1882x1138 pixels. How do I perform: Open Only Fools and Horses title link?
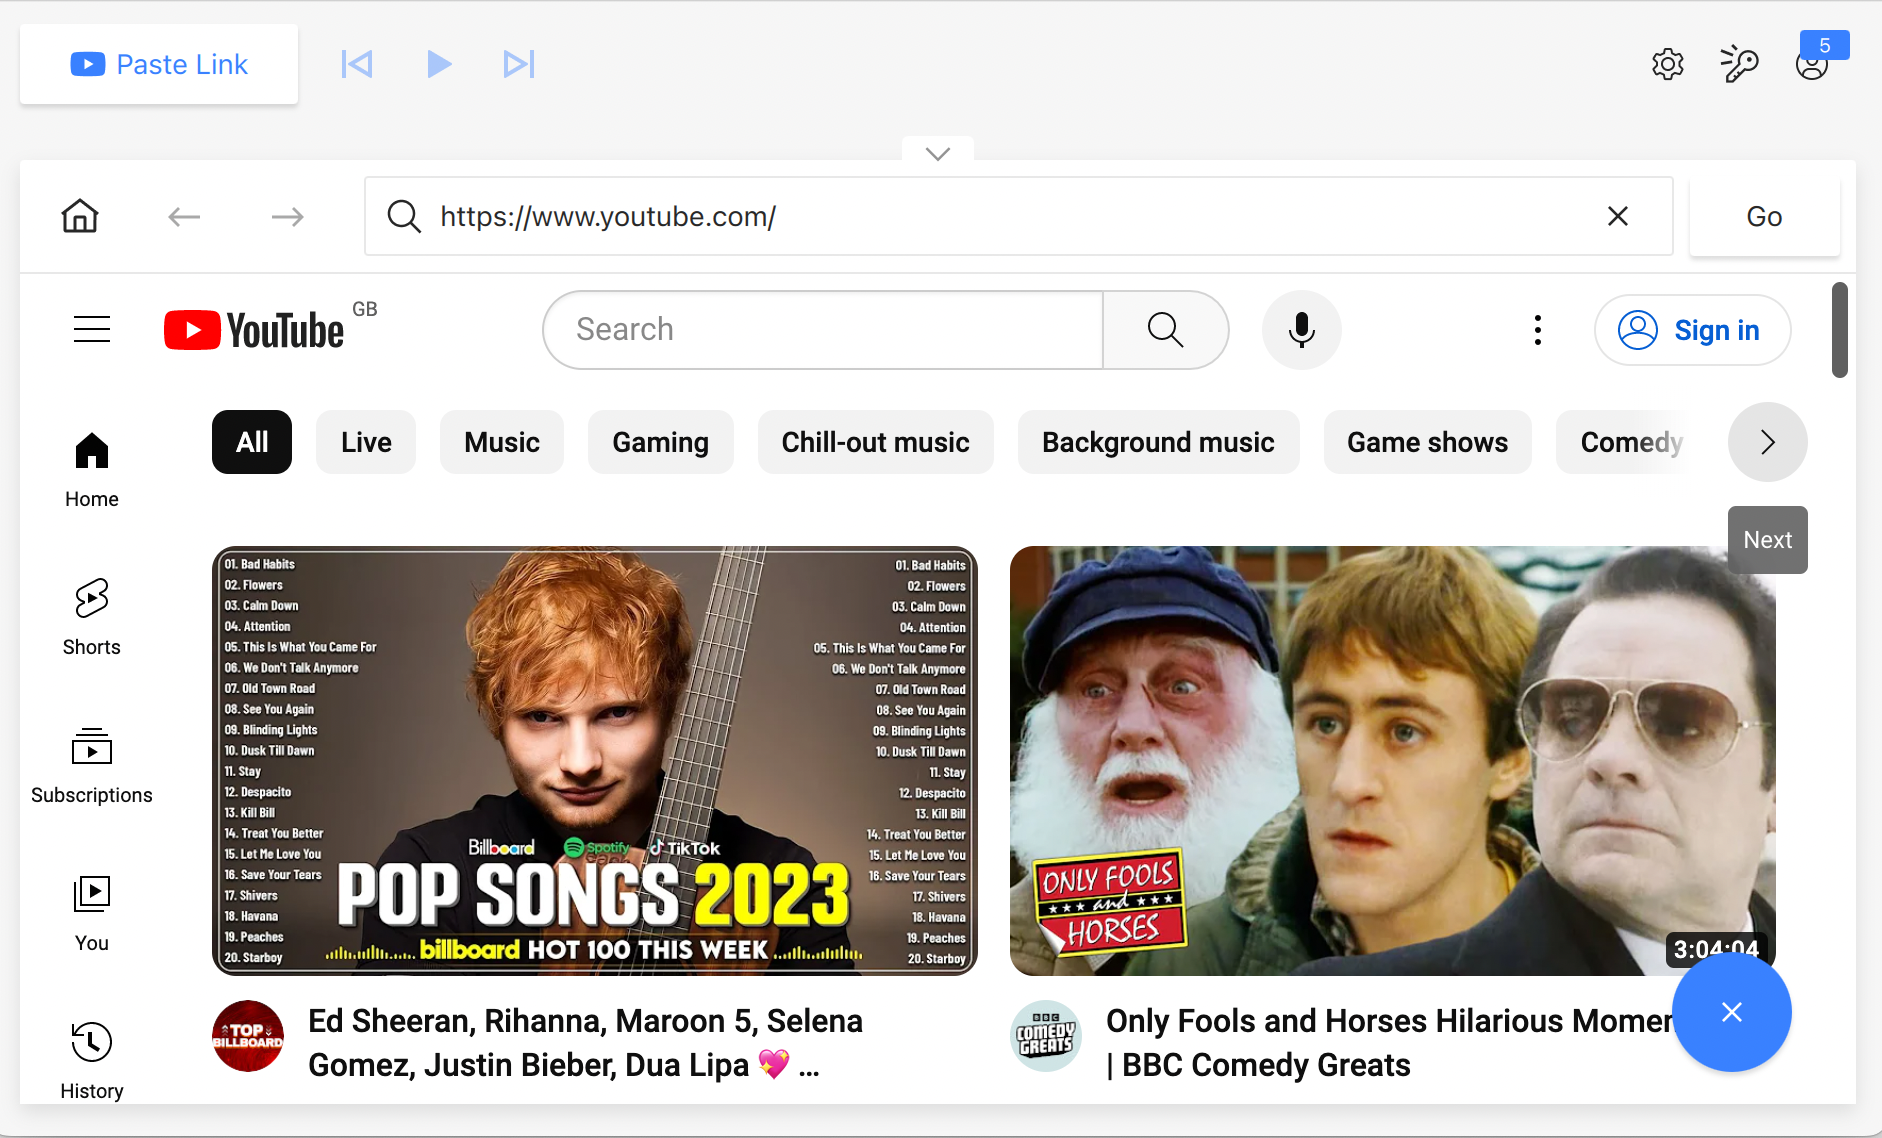coord(1390,1043)
